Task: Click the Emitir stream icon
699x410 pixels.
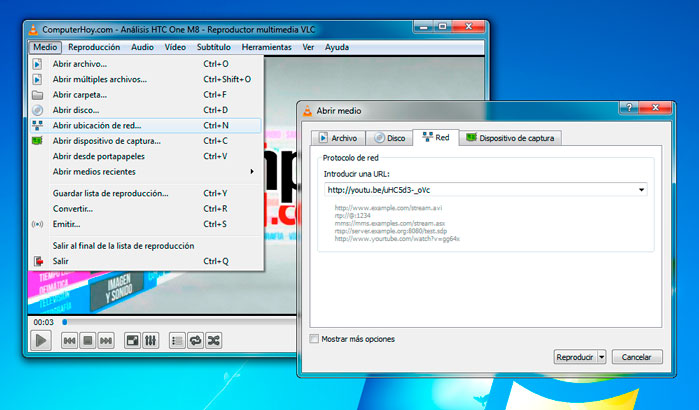Action: 37,224
